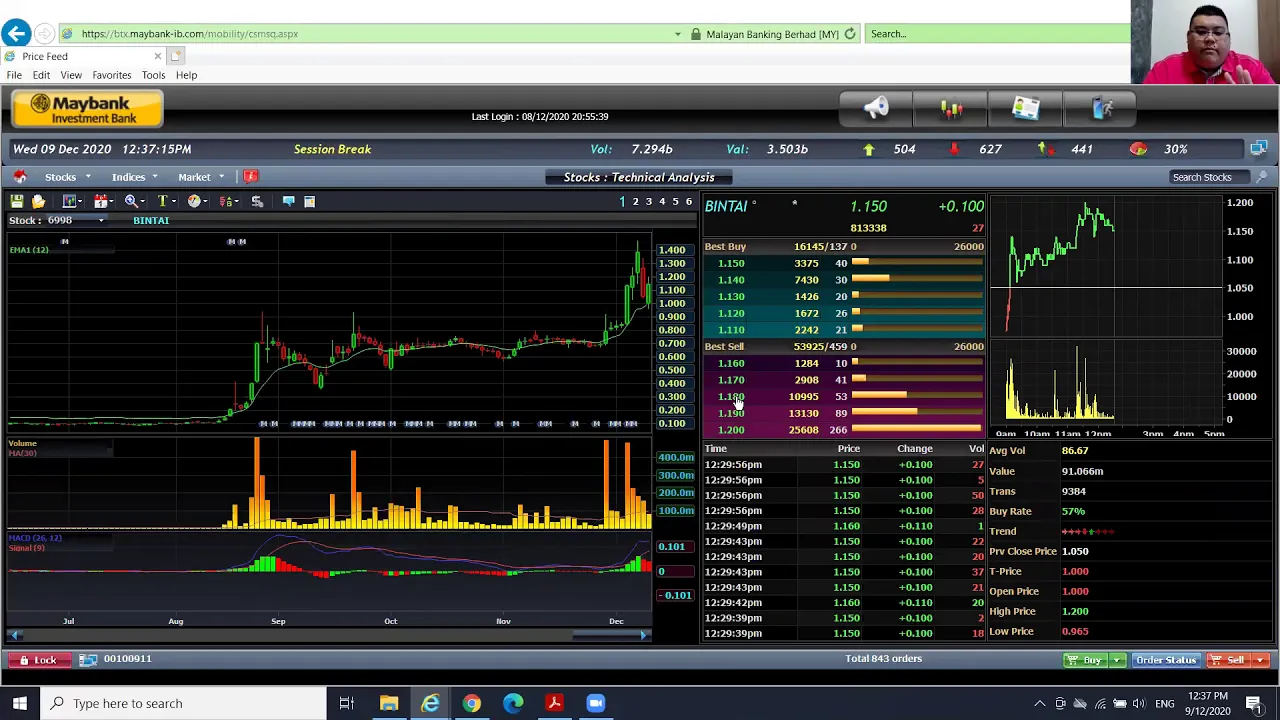The image size is (1280, 720).
Task: Click the 1.150 best buy price
Action: 731,263
